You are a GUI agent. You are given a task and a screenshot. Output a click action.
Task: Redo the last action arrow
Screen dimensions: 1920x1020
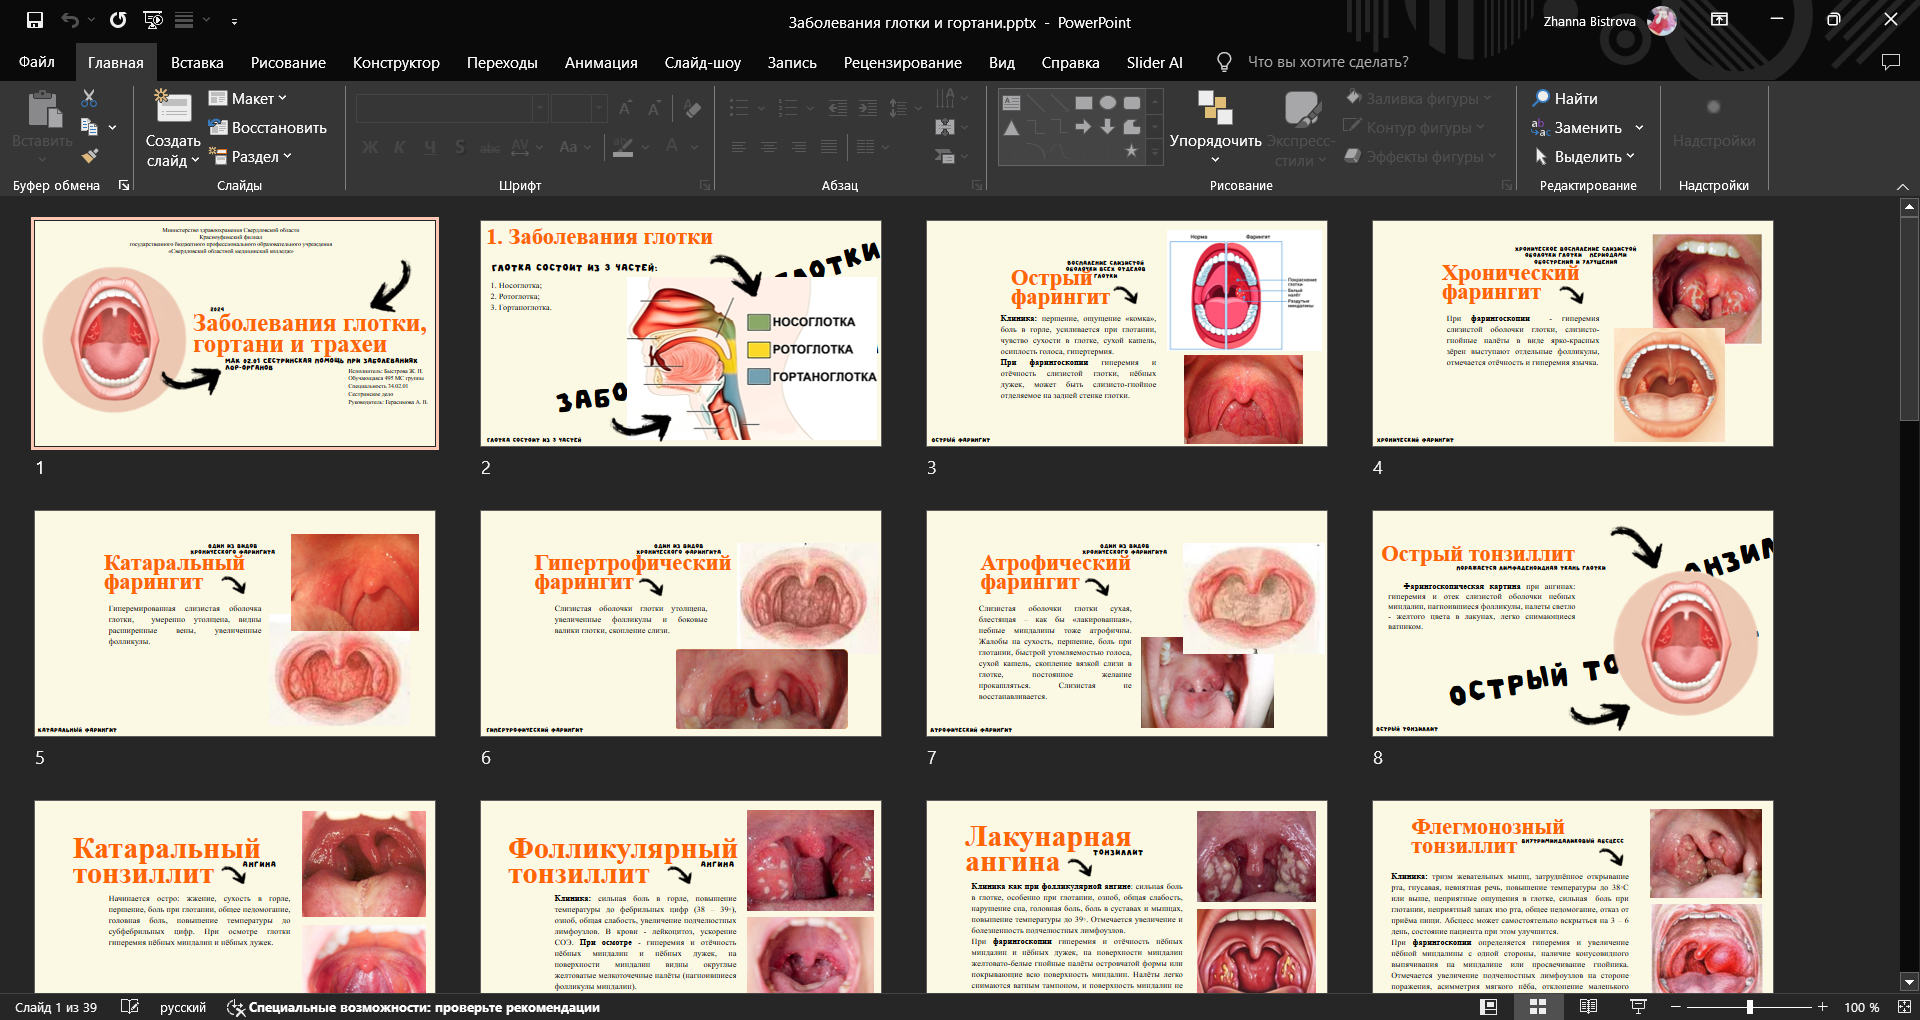(x=118, y=20)
